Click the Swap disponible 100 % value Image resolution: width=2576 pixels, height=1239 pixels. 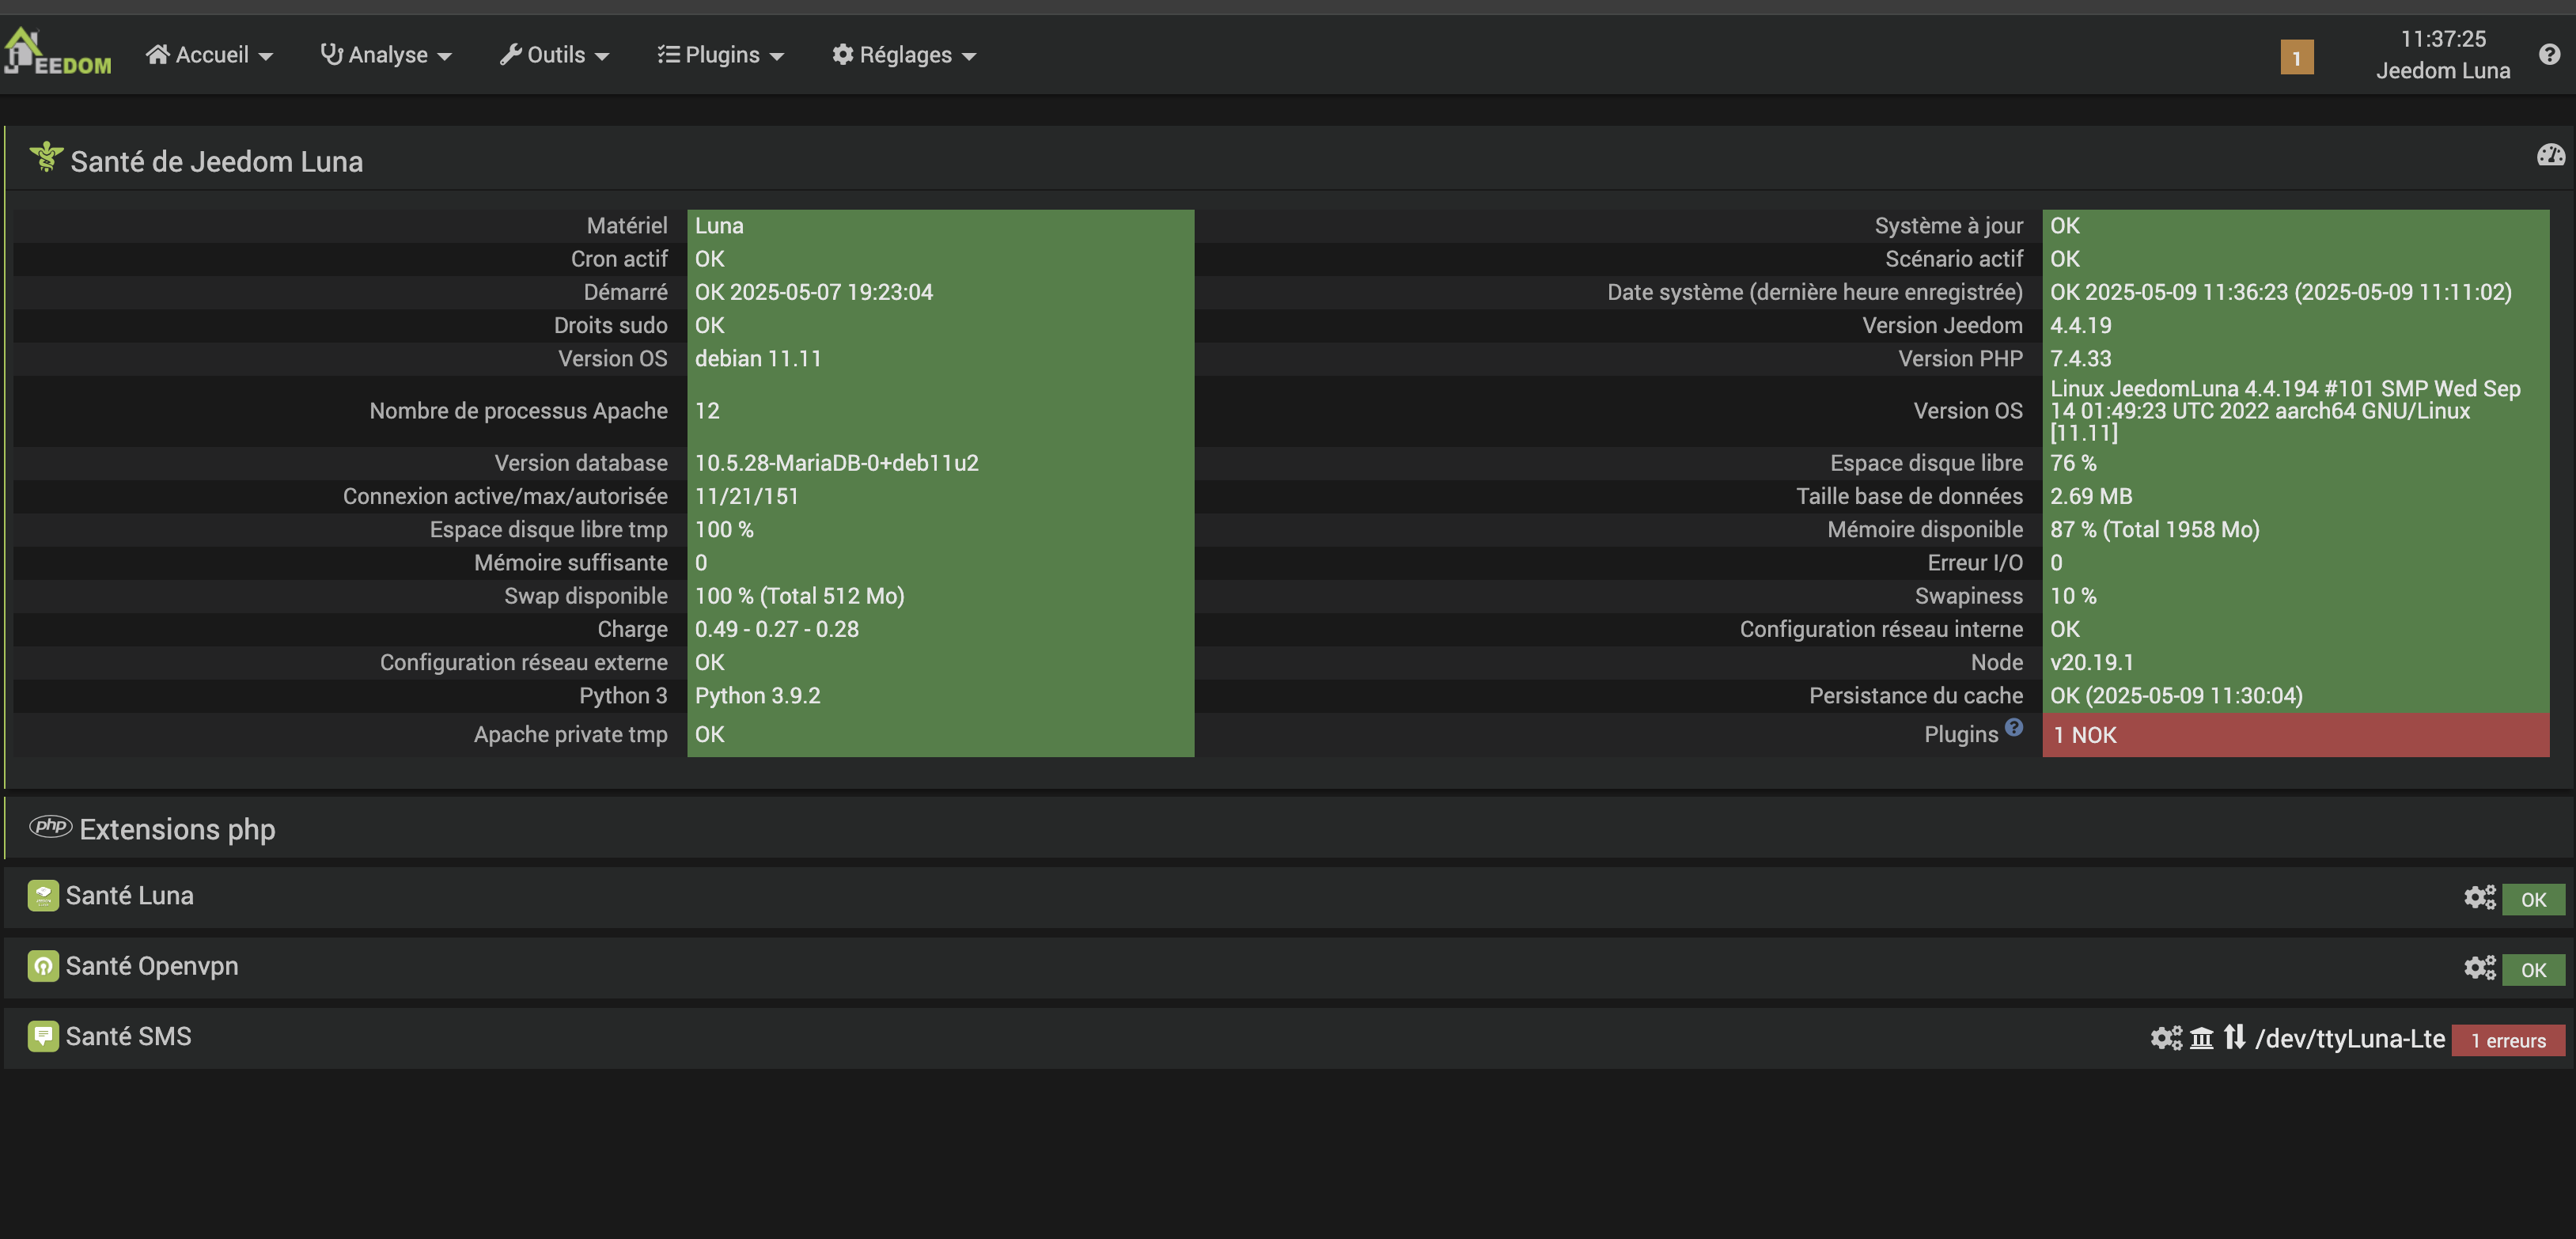(799, 596)
